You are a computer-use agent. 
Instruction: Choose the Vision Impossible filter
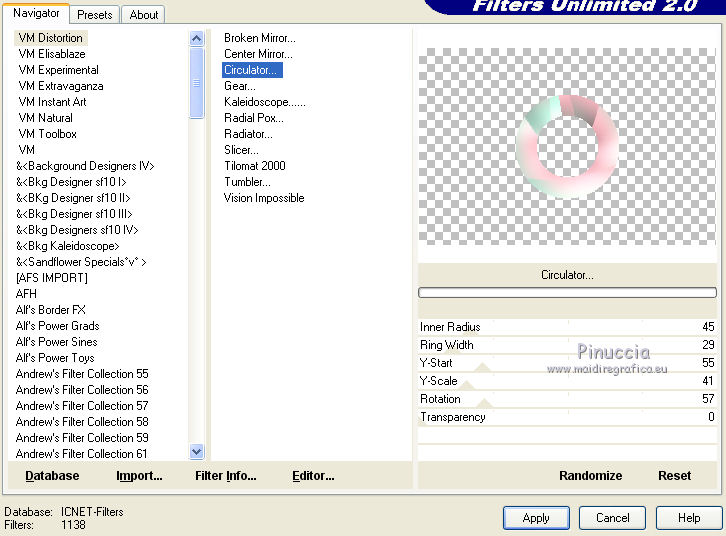click(264, 198)
